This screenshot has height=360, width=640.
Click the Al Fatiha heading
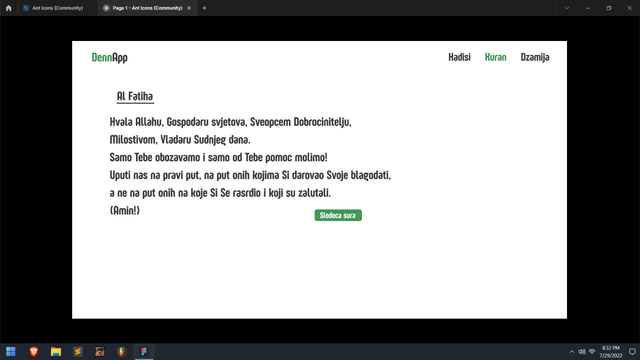click(135, 96)
